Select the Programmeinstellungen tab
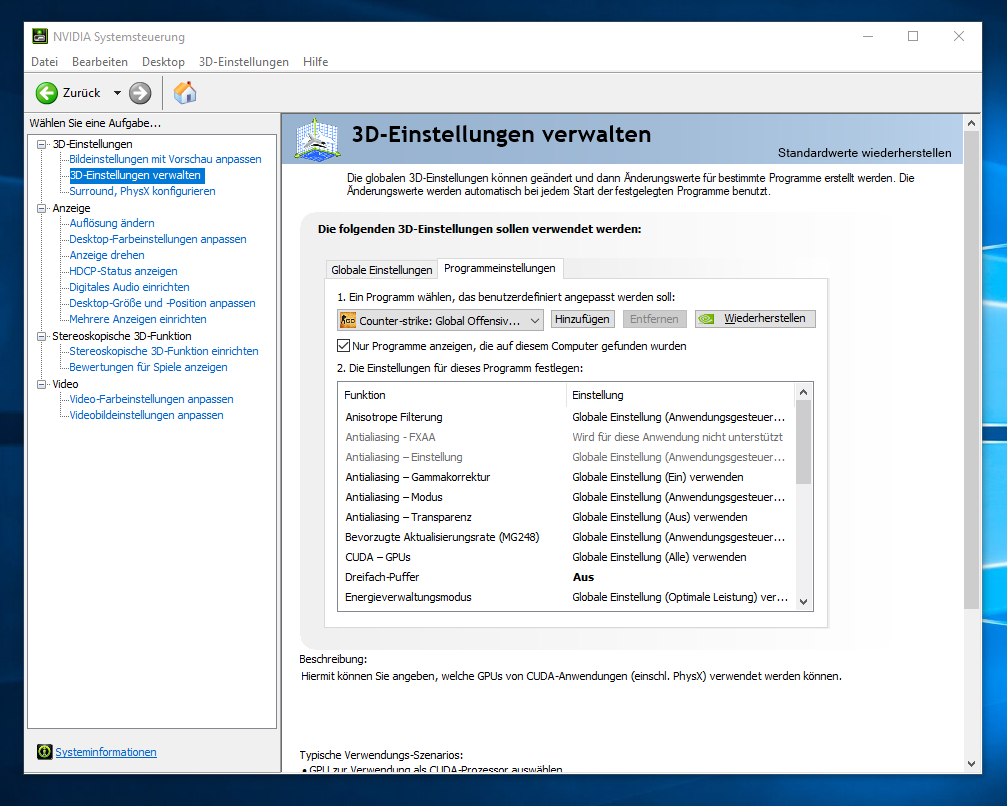Image resolution: width=1007 pixels, height=806 pixels. coord(500,268)
